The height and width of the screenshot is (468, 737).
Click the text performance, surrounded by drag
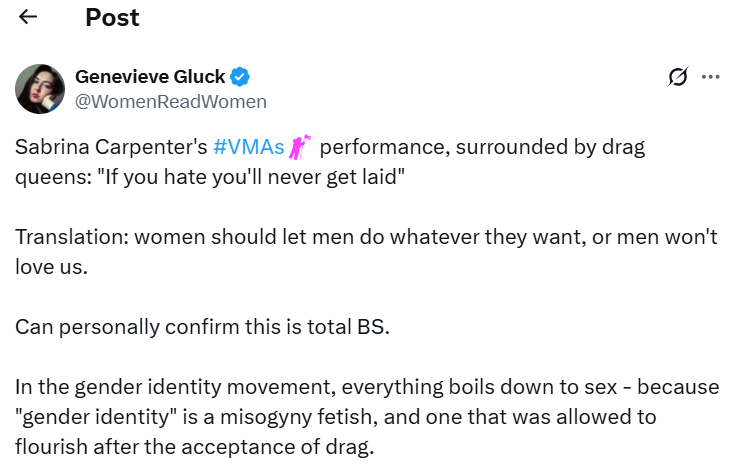[x=482, y=148]
